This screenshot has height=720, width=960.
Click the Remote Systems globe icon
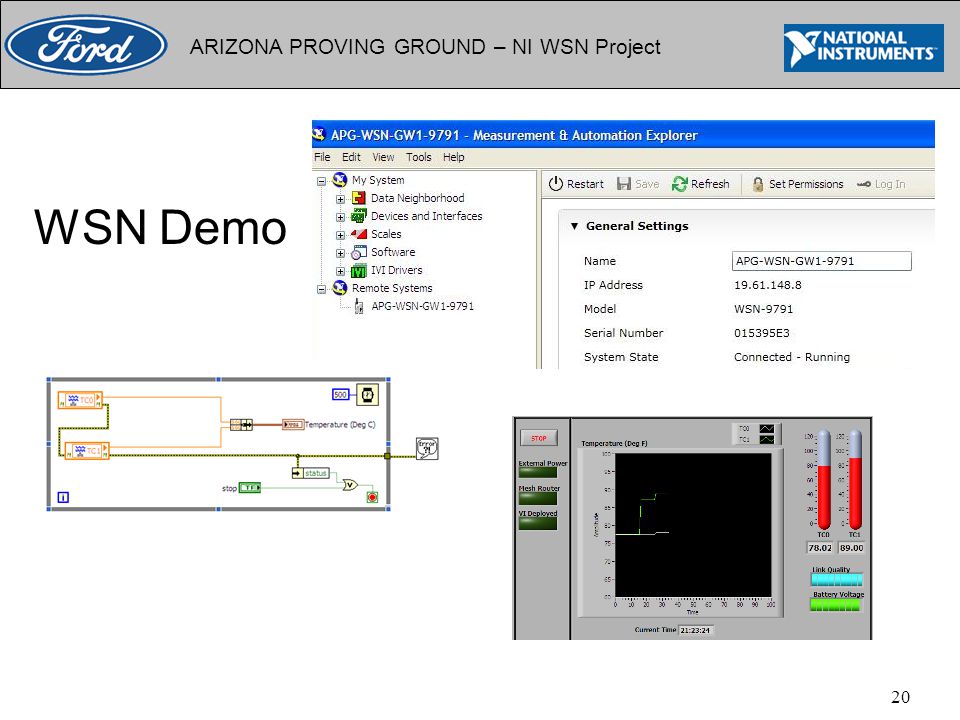click(x=340, y=288)
